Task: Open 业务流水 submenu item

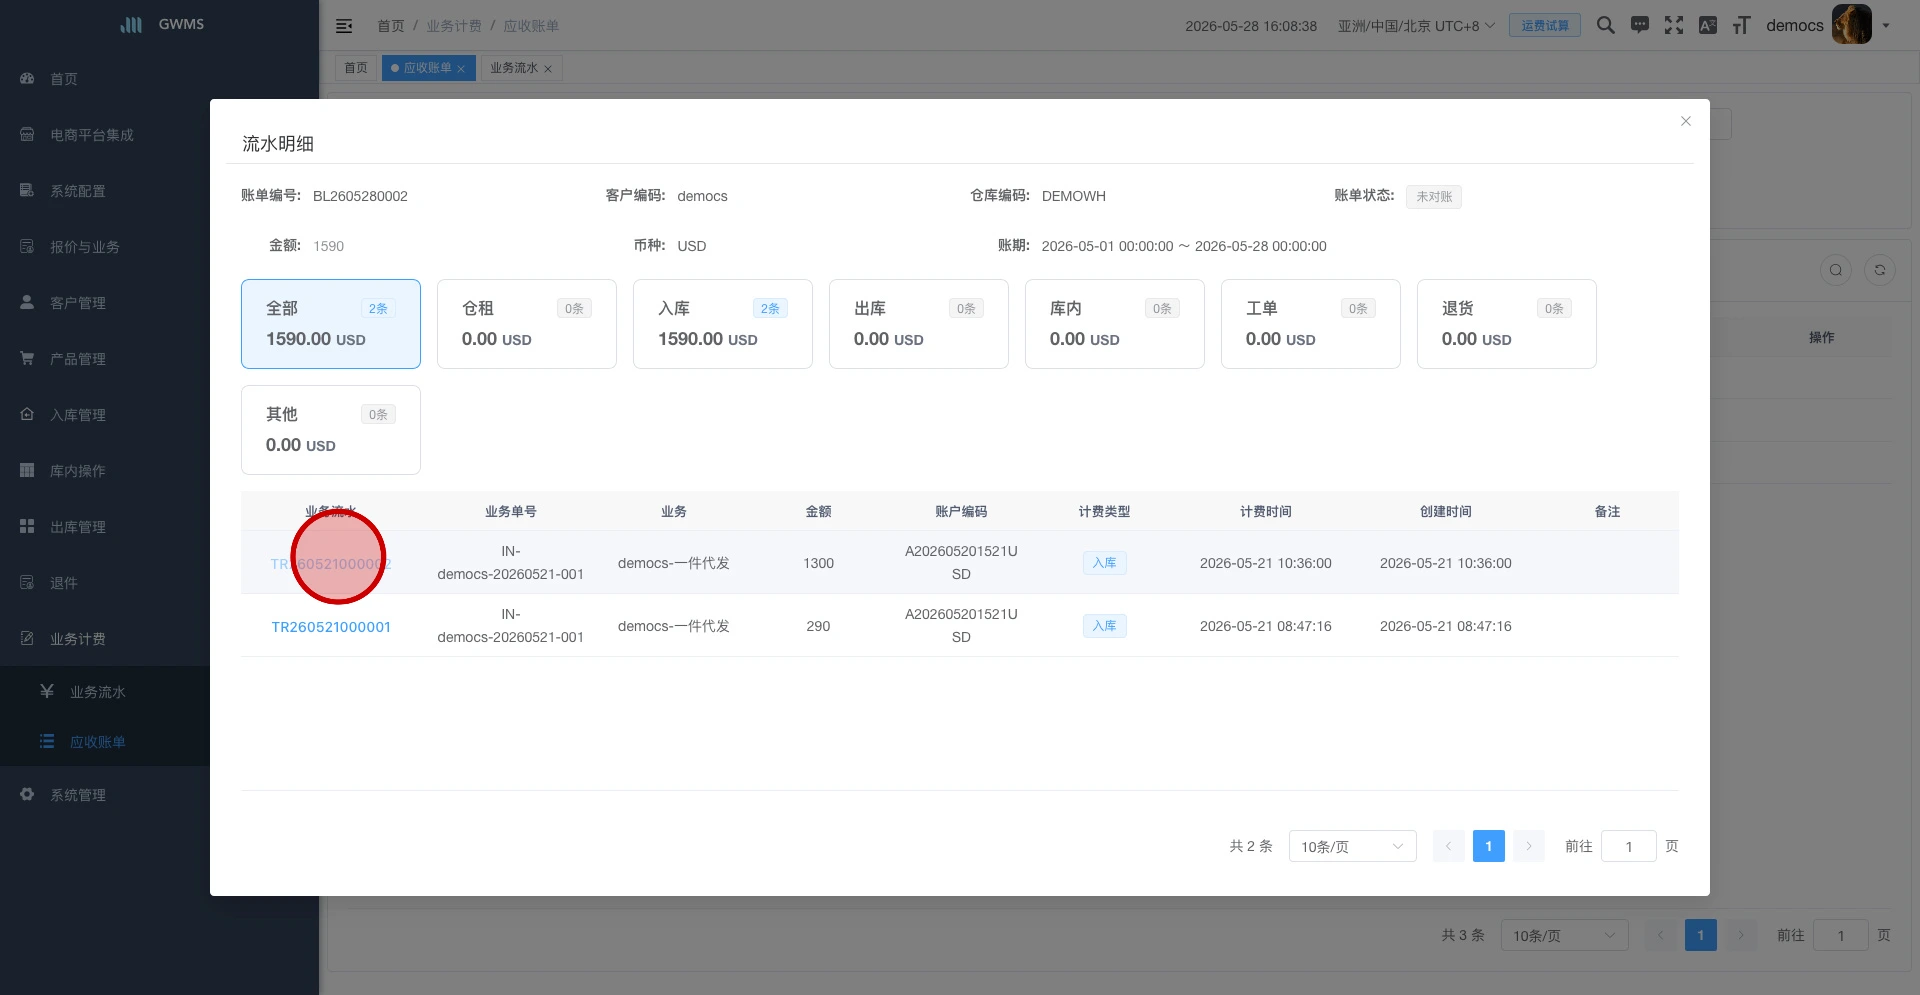Action: pyautogui.click(x=97, y=692)
